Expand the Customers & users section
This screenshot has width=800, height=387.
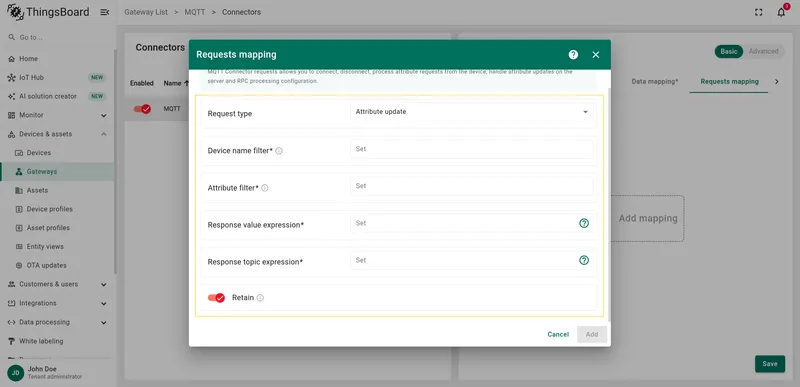pos(104,285)
